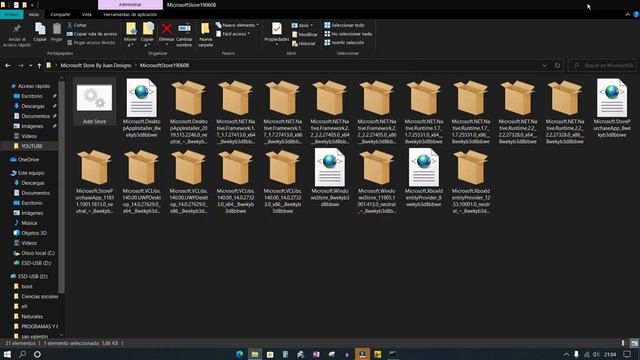Click the Buscar search field

point(602,65)
